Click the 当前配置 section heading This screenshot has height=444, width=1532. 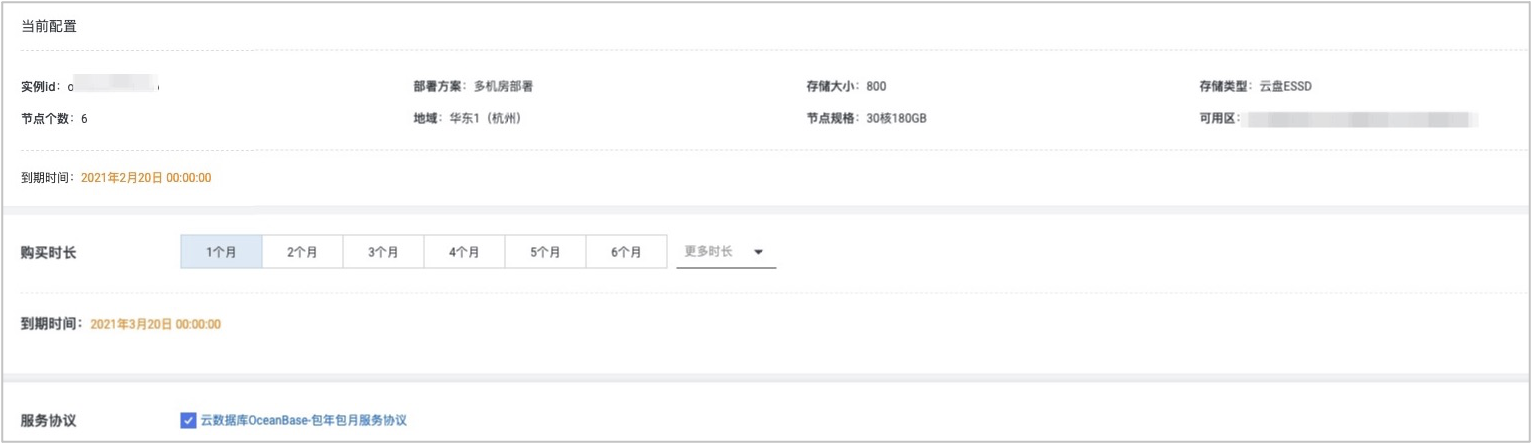(49, 27)
